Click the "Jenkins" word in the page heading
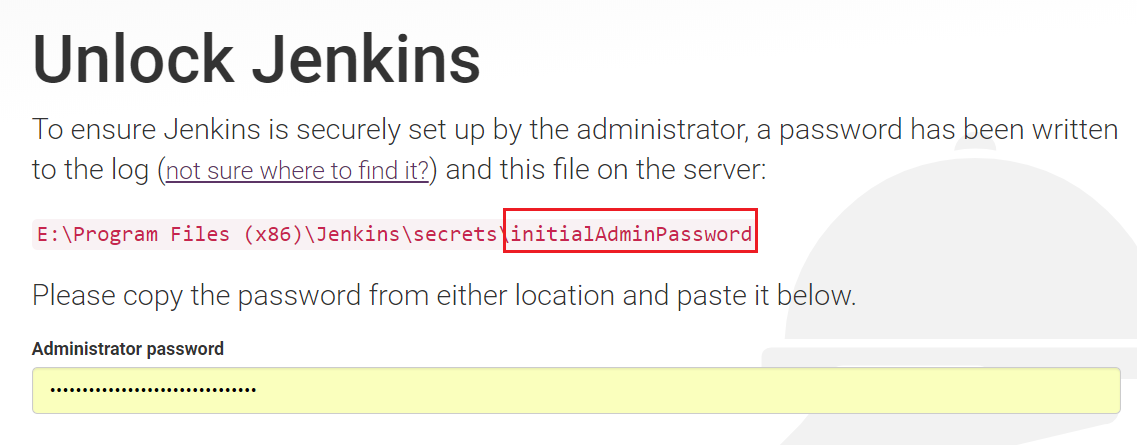 [365, 60]
